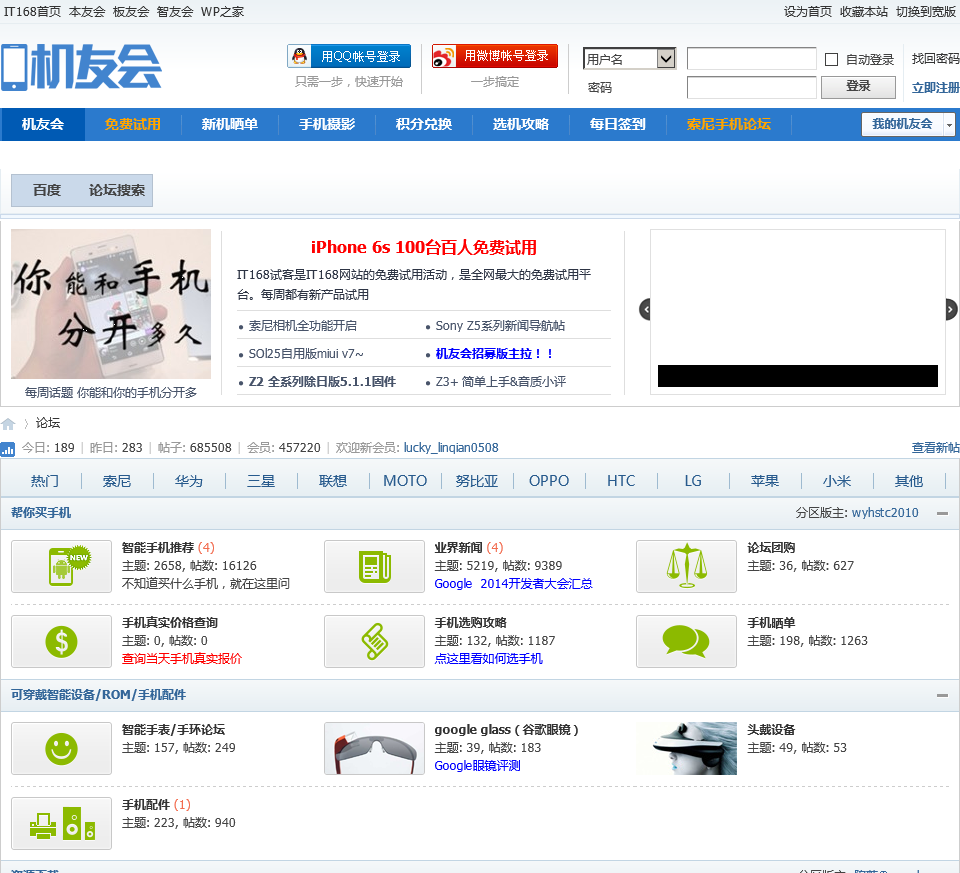
Task: Open the 新机晒单 navigation item
Action: tap(230, 124)
